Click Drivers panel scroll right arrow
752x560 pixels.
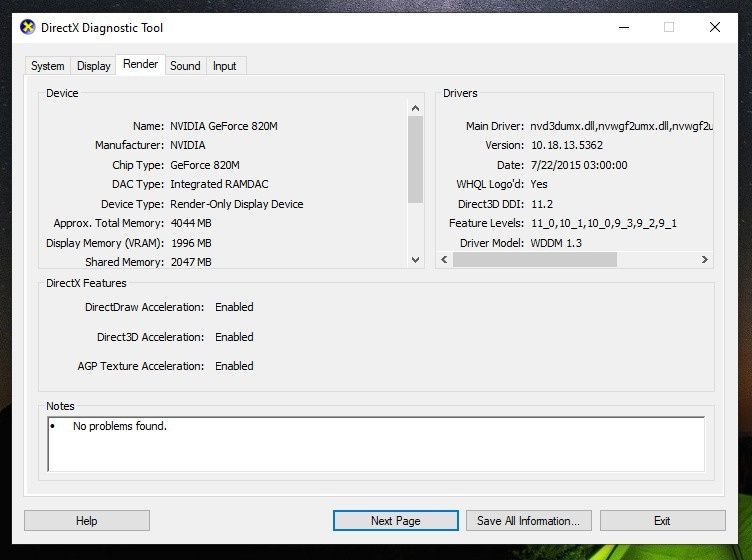705,259
